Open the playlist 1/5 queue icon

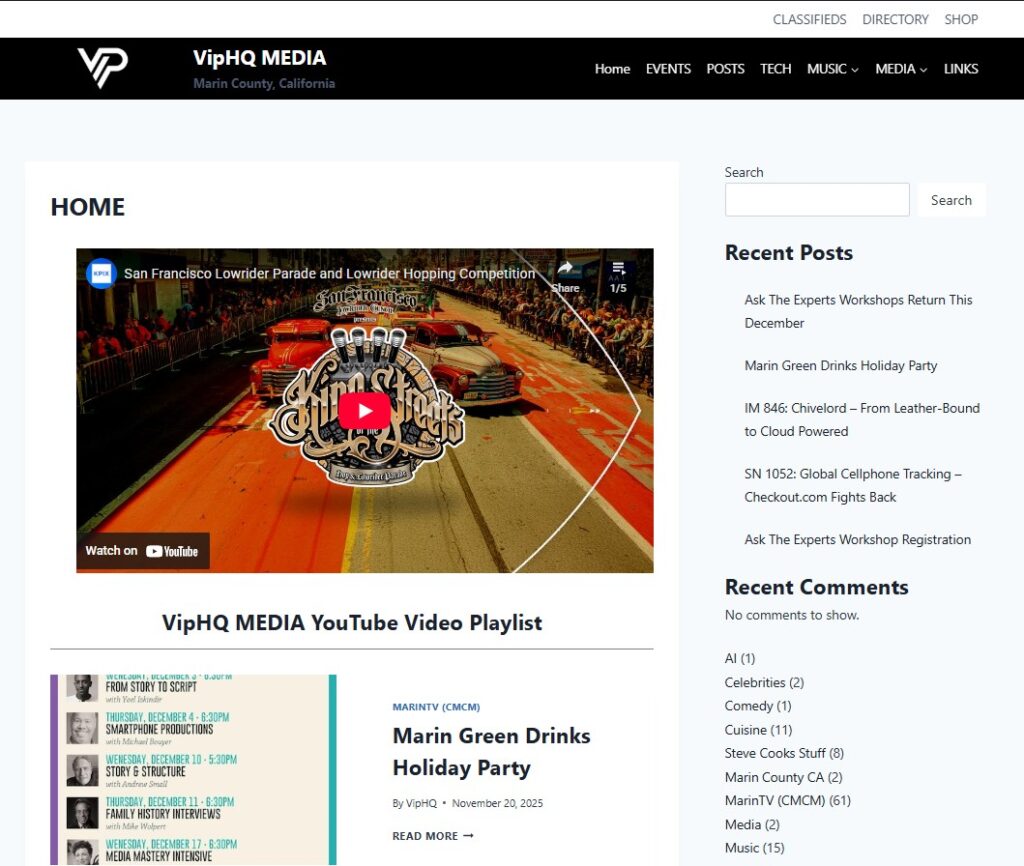pos(618,270)
